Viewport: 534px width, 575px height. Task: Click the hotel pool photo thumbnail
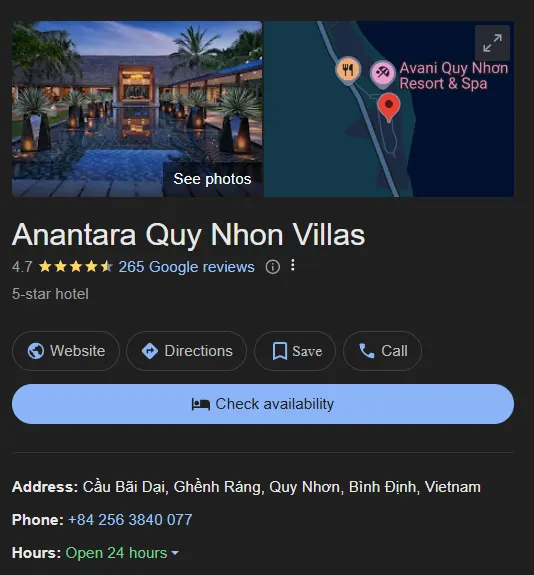tap(137, 109)
